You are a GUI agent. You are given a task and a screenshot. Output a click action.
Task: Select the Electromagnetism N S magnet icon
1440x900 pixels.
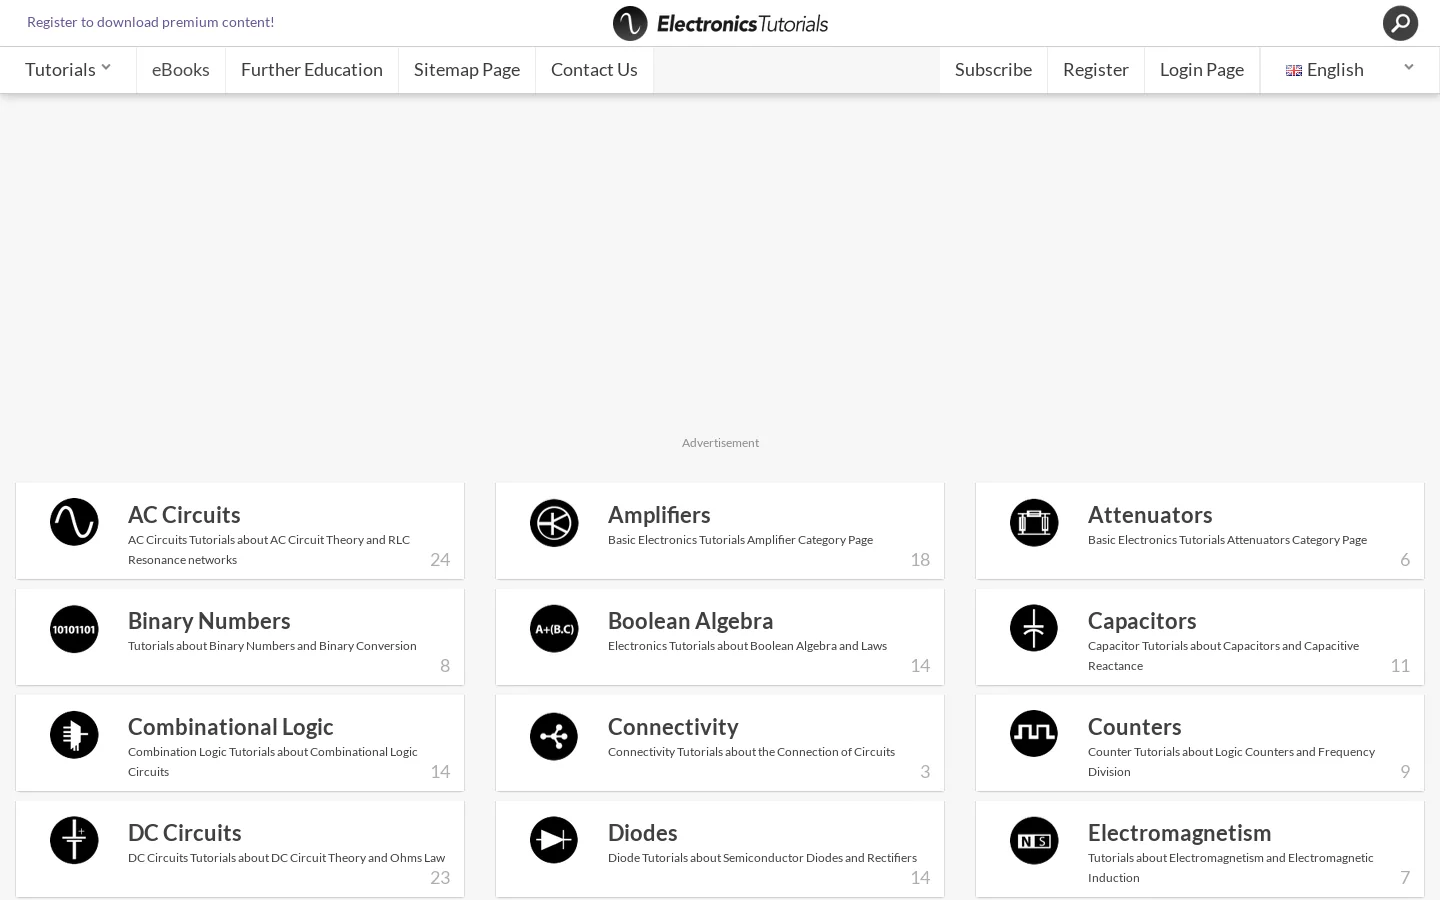pos(1034,841)
